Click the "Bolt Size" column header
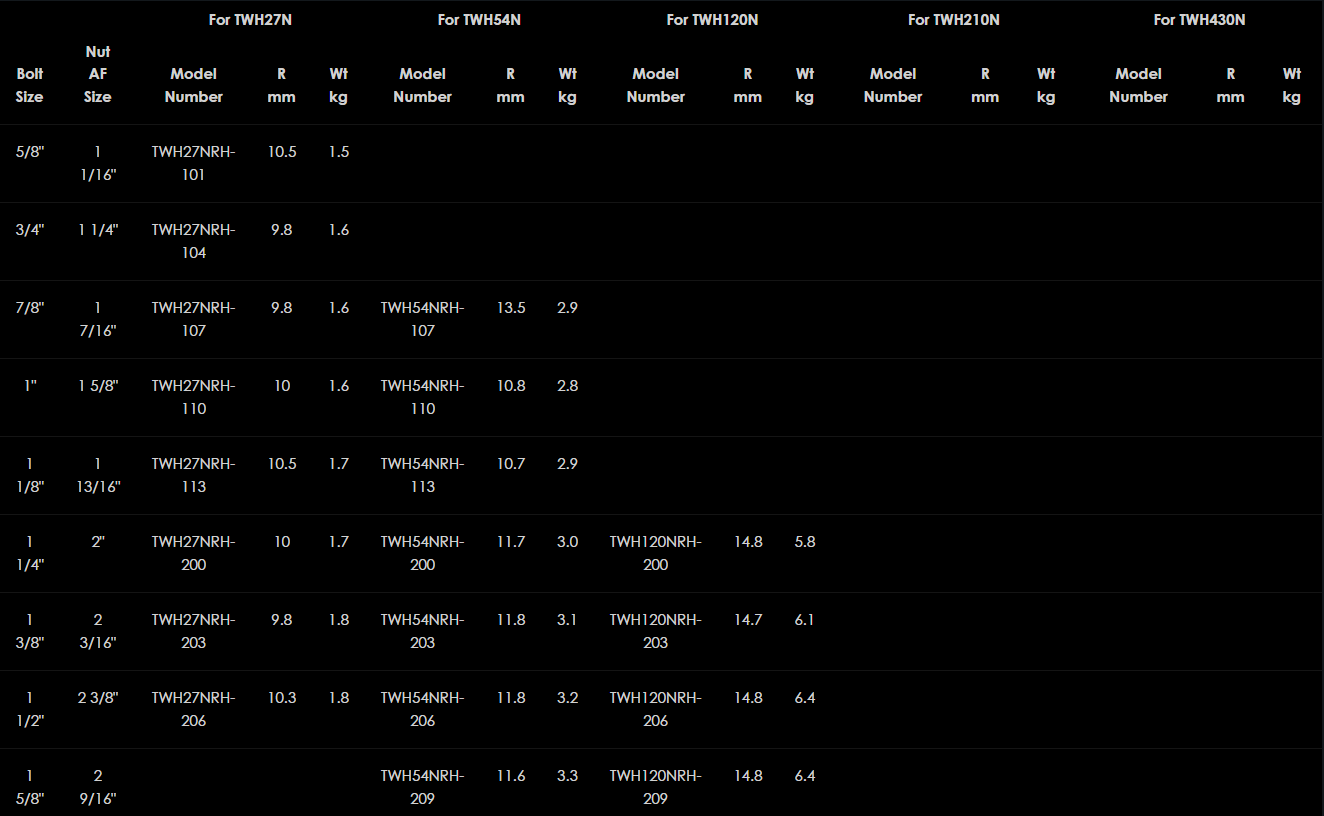 (x=30, y=85)
